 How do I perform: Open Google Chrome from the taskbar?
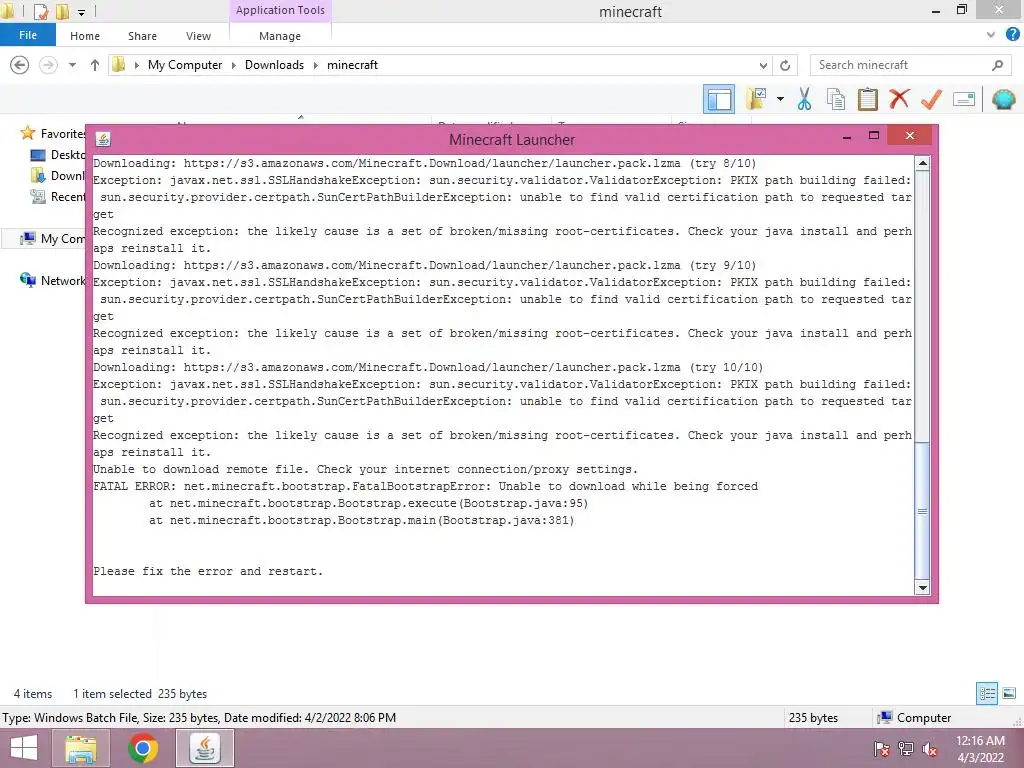click(x=143, y=748)
